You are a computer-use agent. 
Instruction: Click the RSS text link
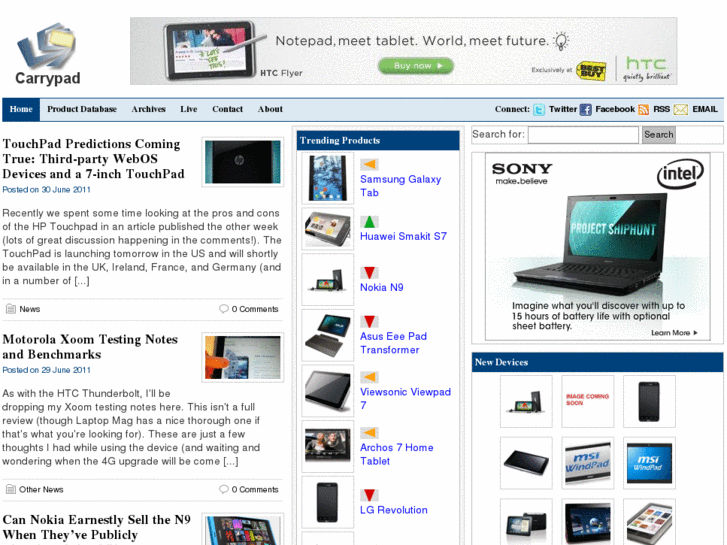coord(662,109)
